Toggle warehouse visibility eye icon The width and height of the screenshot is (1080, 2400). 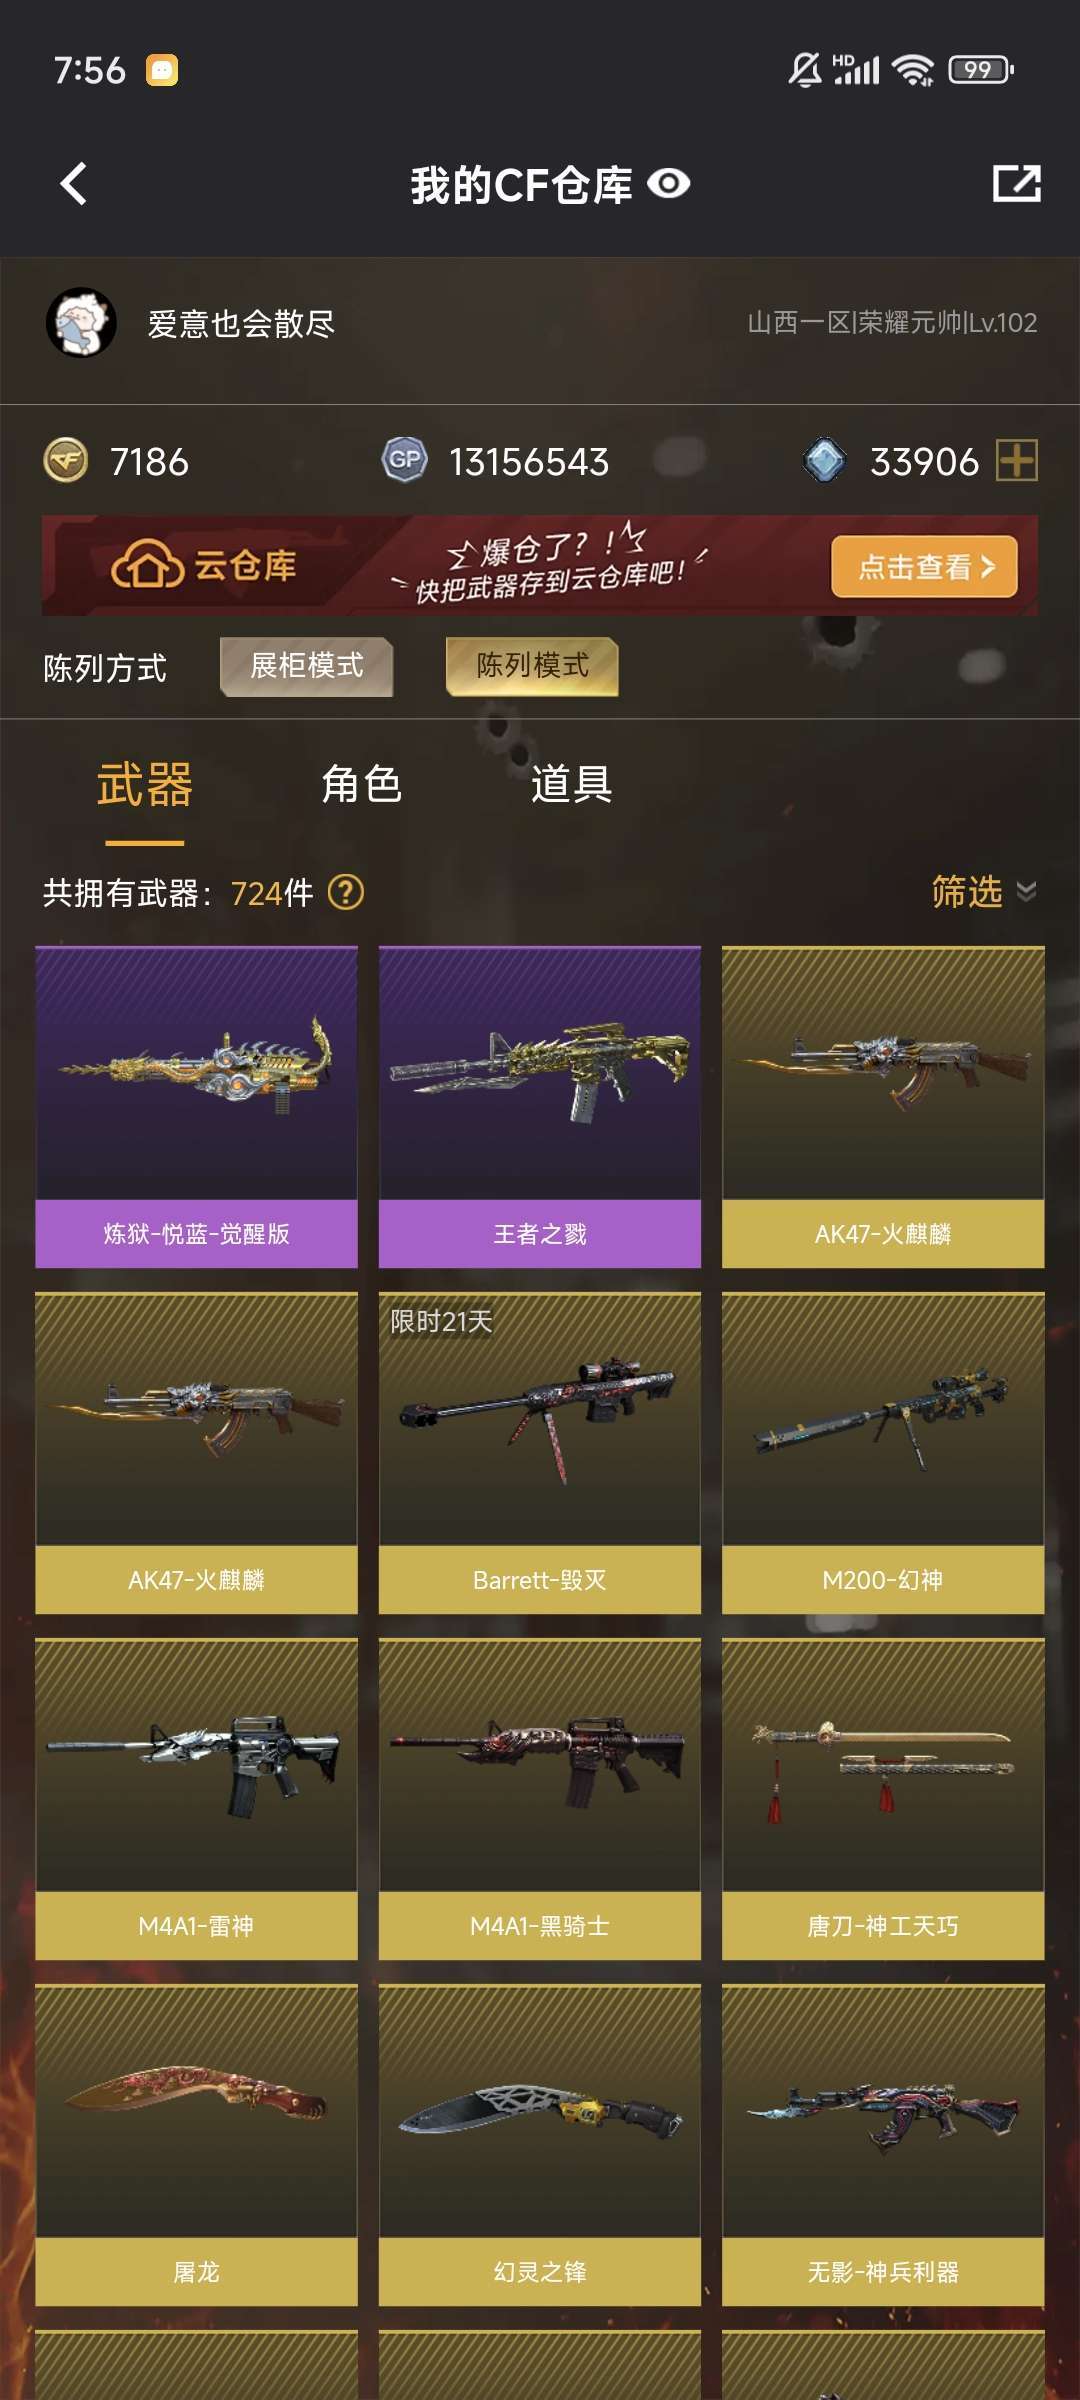[x=668, y=184]
